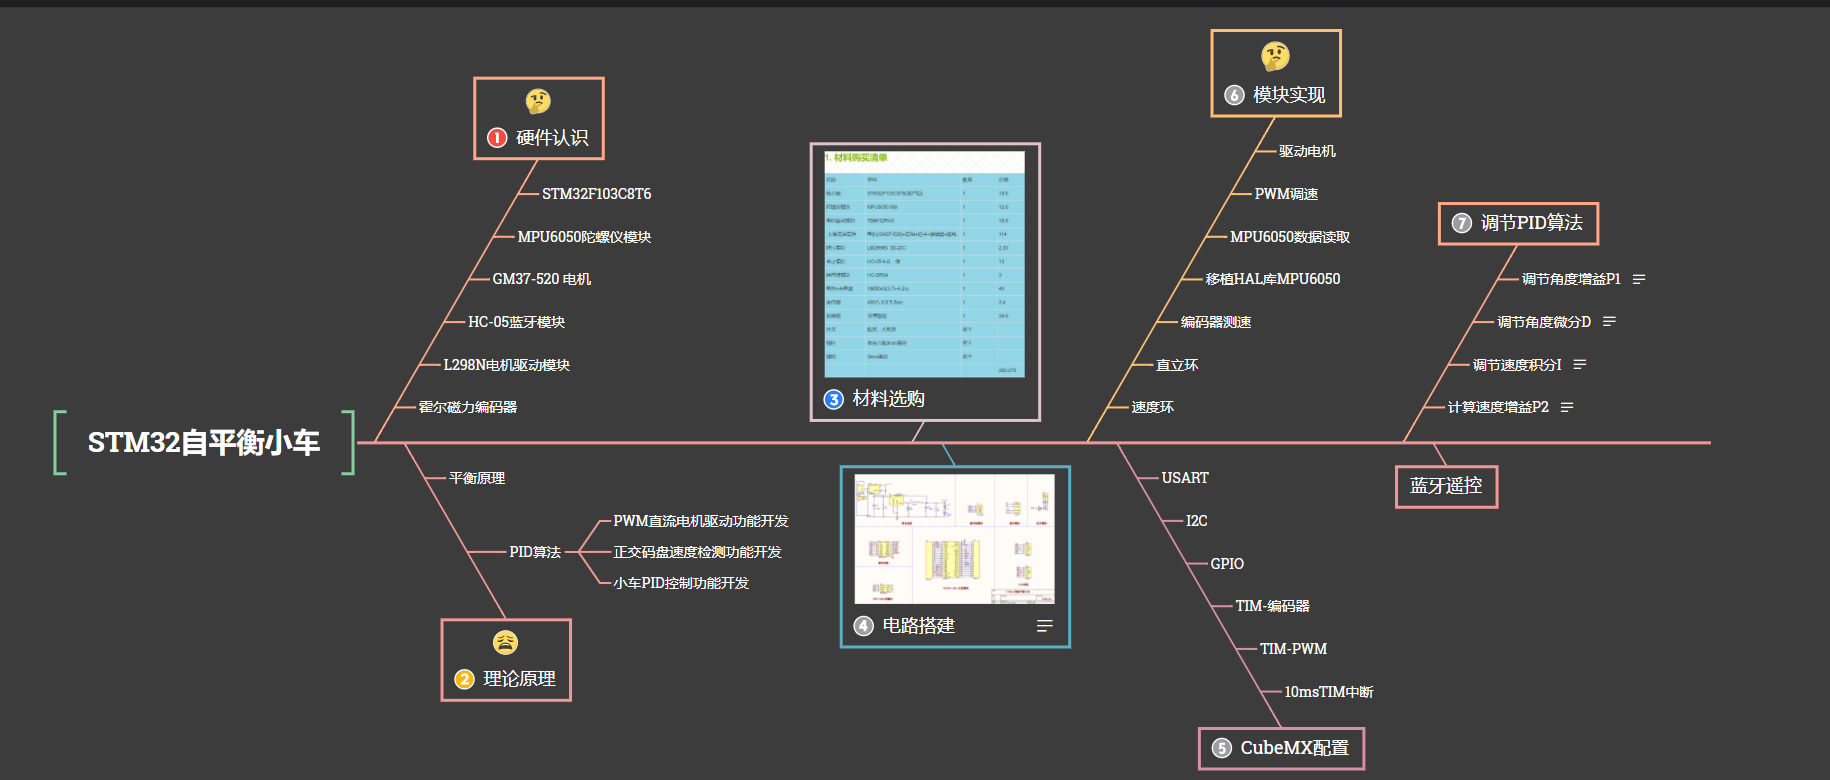The width and height of the screenshot is (1830, 780).
Task: Open note icon beside 调节速度积分I
Action: click(x=1580, y=365)
